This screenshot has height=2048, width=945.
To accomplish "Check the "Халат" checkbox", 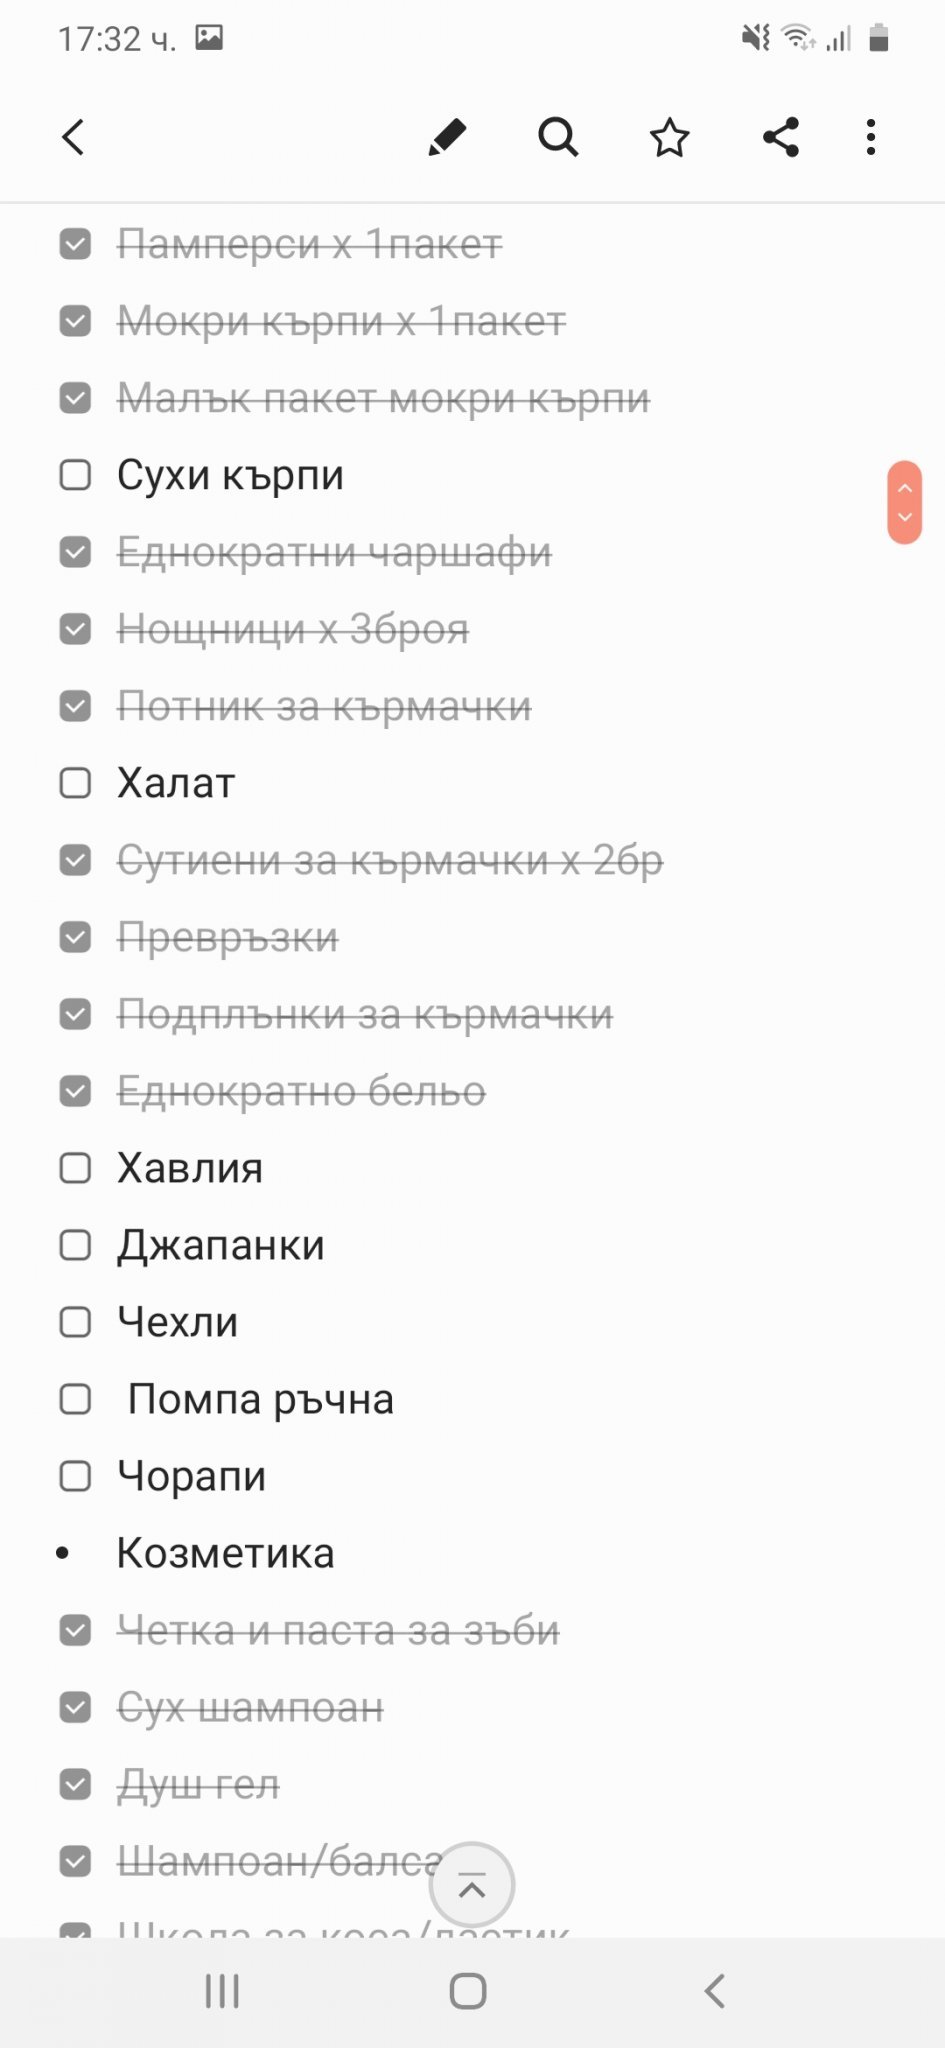I will (76, 783).
